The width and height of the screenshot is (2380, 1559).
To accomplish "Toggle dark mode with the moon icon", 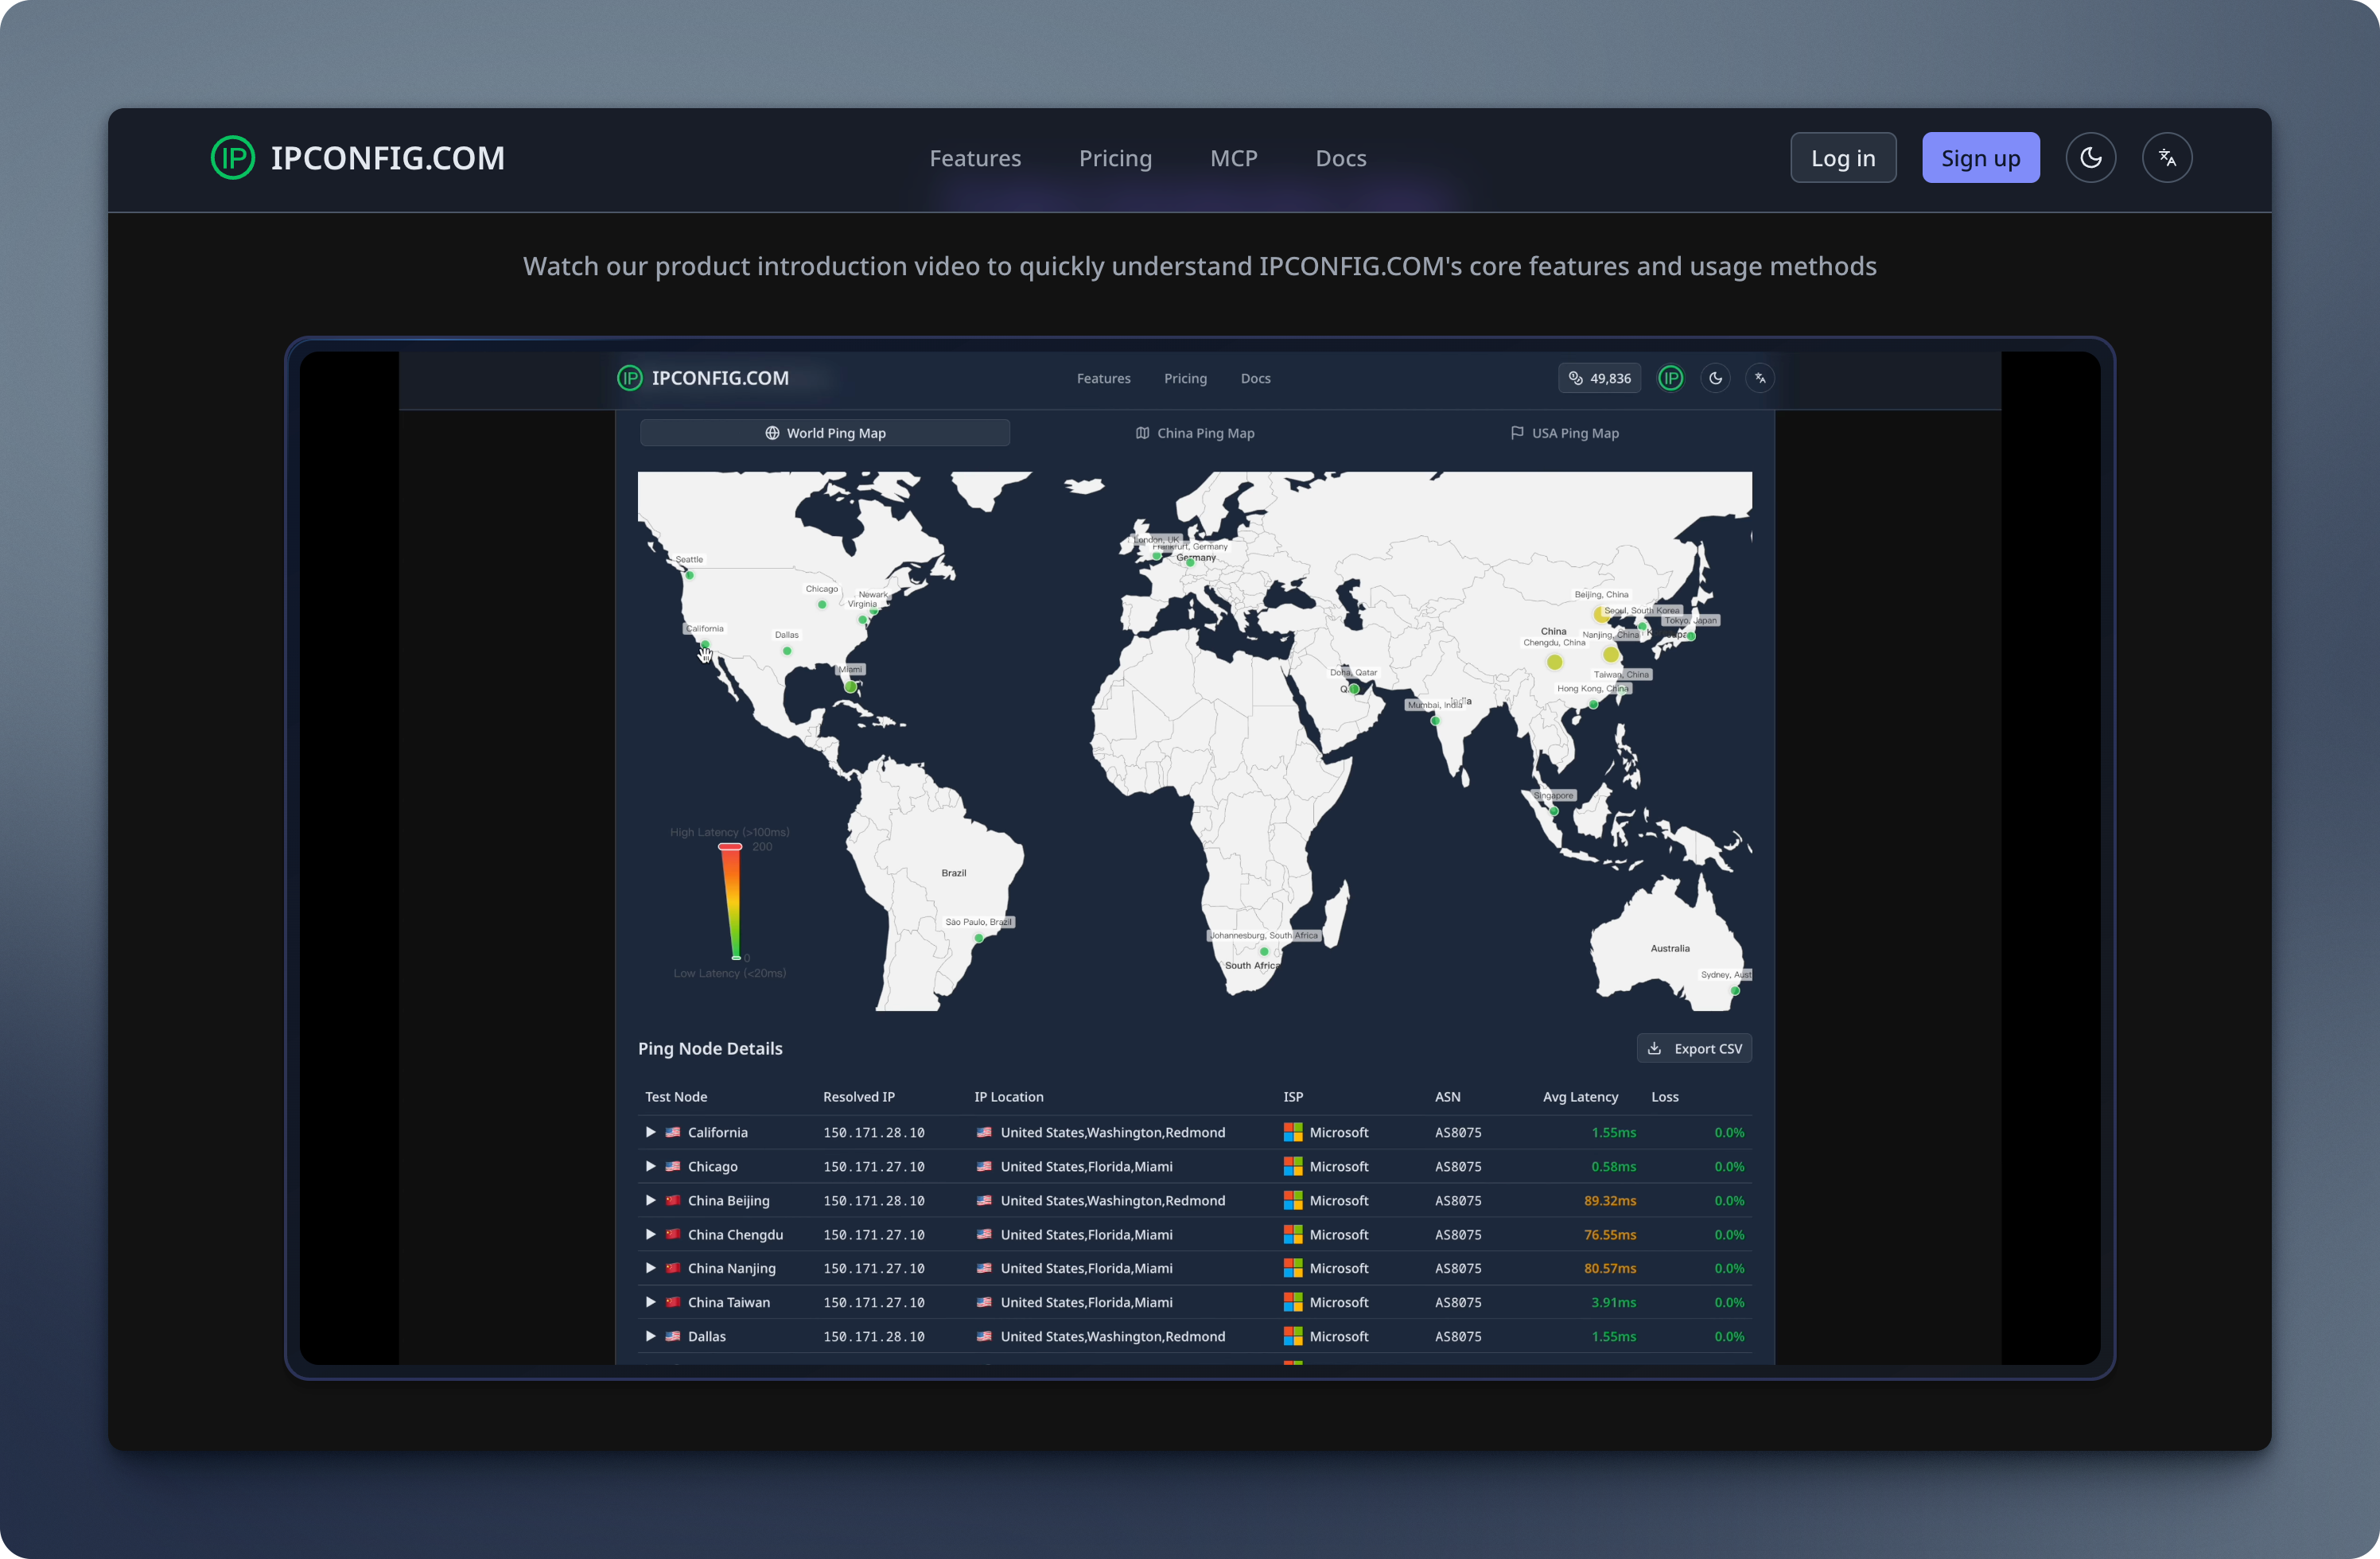I will click(2090, 158).
